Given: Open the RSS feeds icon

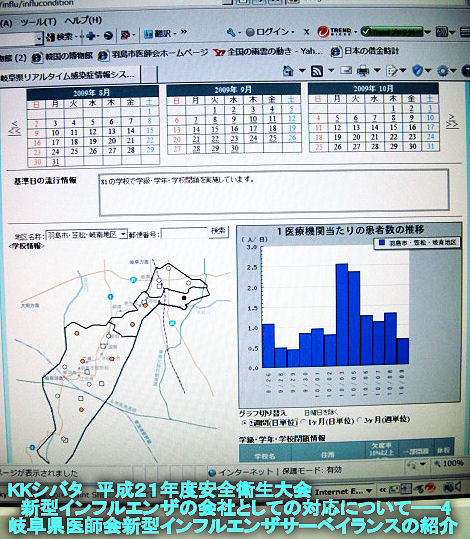Looking at the screenshot, I should 317,71.
